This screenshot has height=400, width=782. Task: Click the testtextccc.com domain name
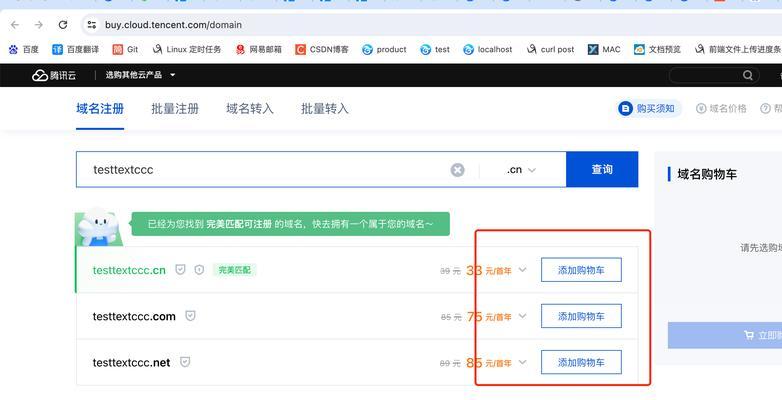(x=134, y=316)
